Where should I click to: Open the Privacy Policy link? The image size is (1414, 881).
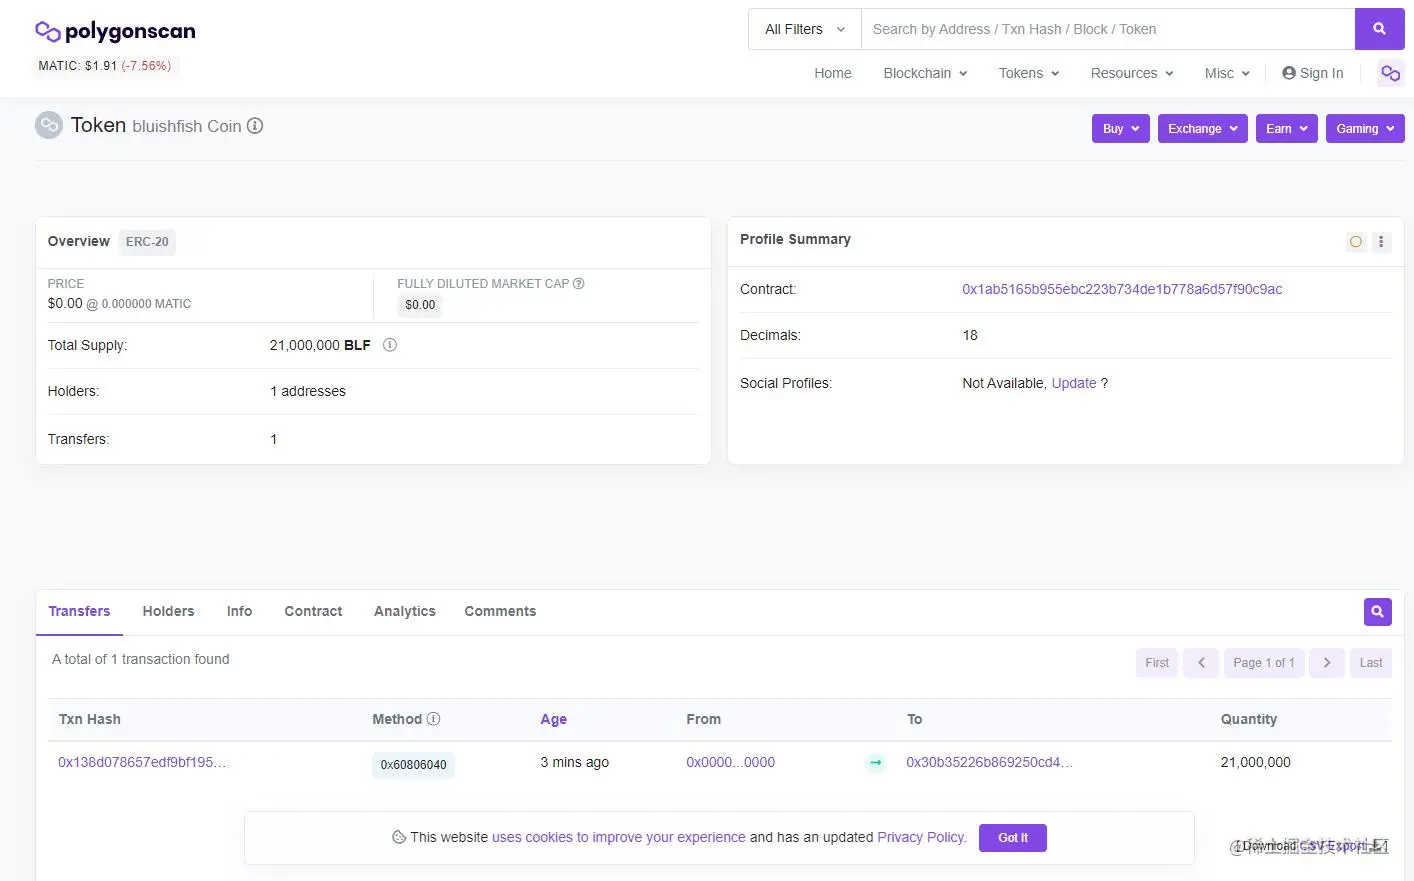(x=922, y=837)
